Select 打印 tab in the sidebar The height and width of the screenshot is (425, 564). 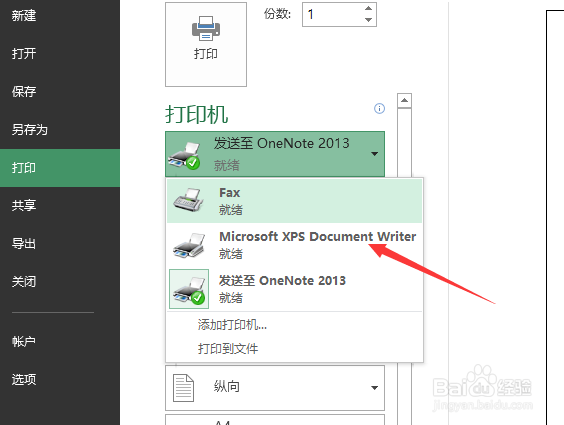[60, 168]
